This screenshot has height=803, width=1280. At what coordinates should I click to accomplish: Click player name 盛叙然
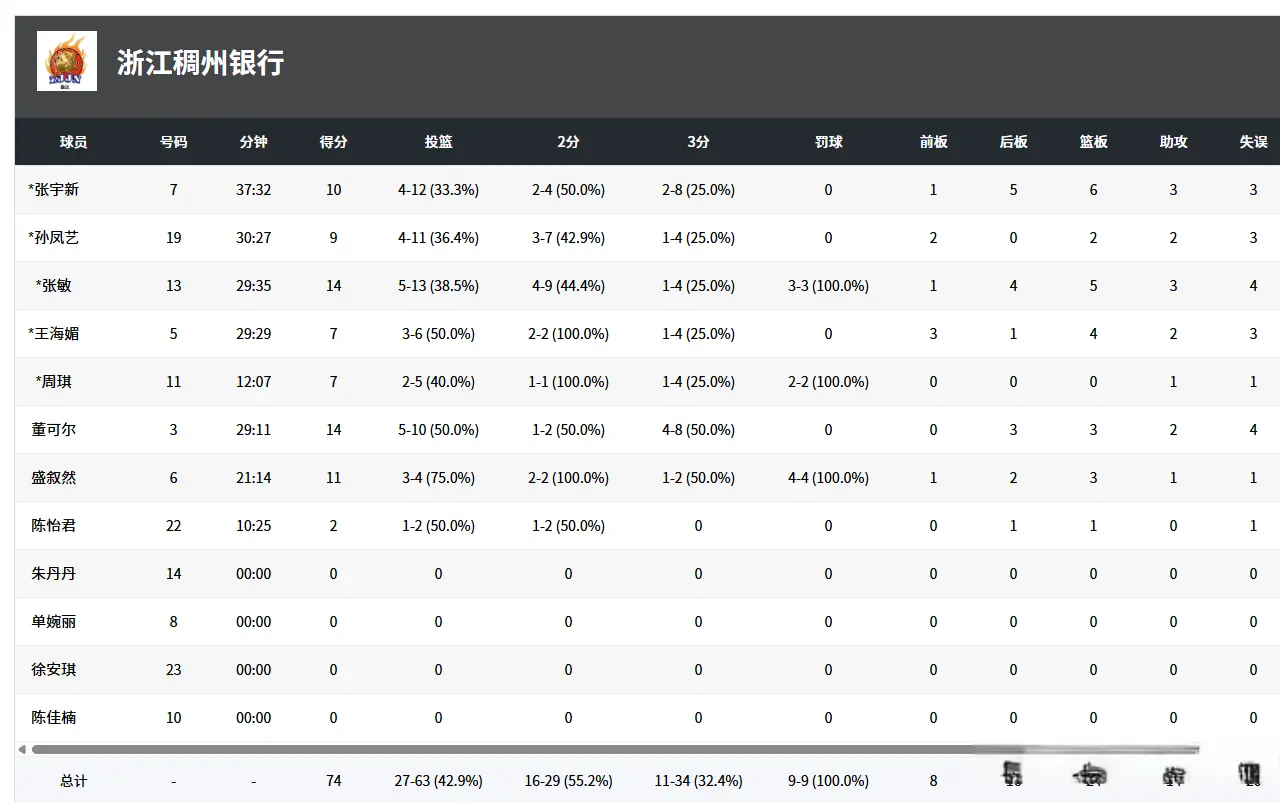coord(54,478)
